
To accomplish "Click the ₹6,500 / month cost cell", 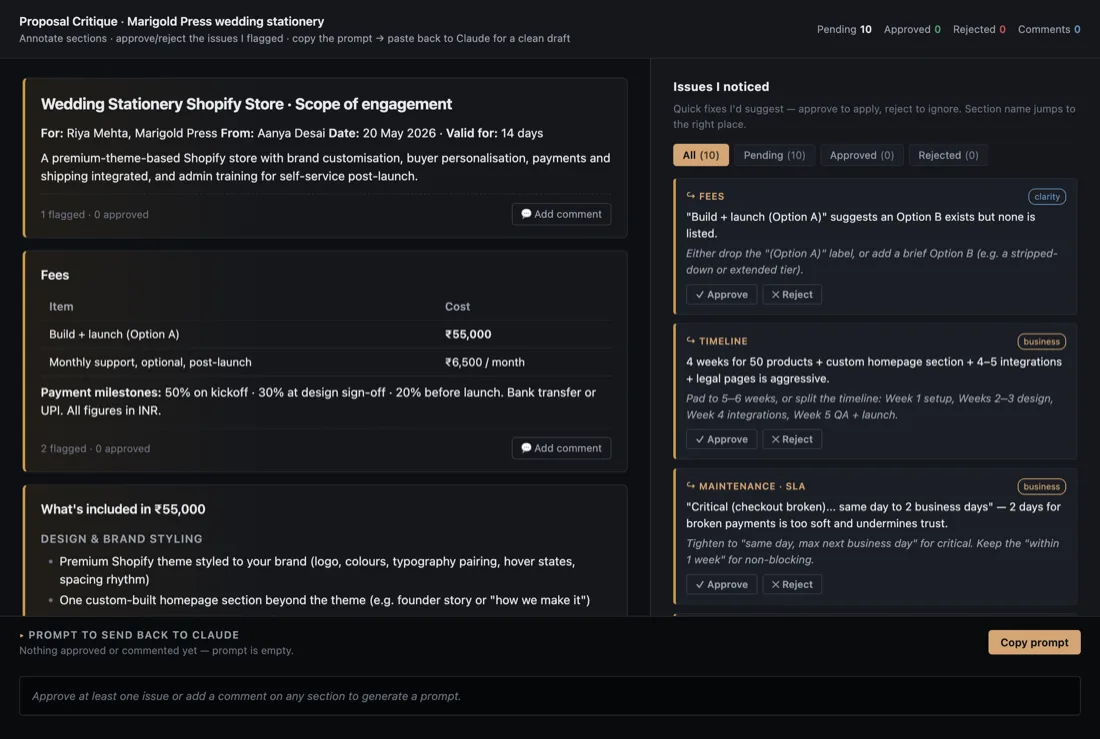I will [x=484, y=362].
